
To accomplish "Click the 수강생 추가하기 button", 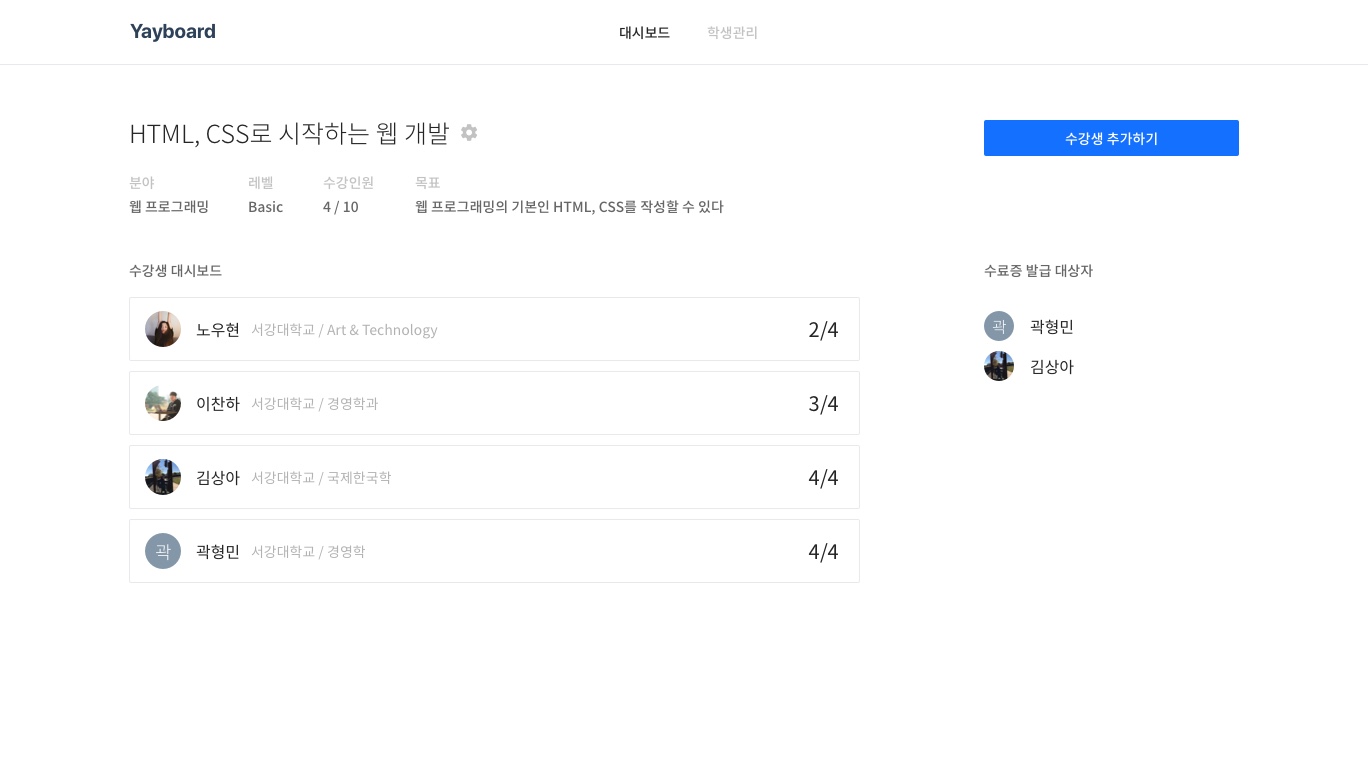I will pyautogui.click(x=1111, y=138).
